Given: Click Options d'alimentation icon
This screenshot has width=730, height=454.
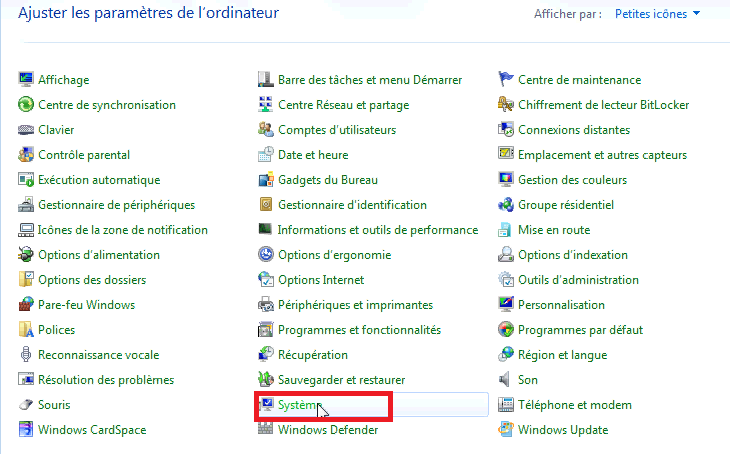Looking at the screenshot, I should (x=26, y=255).
